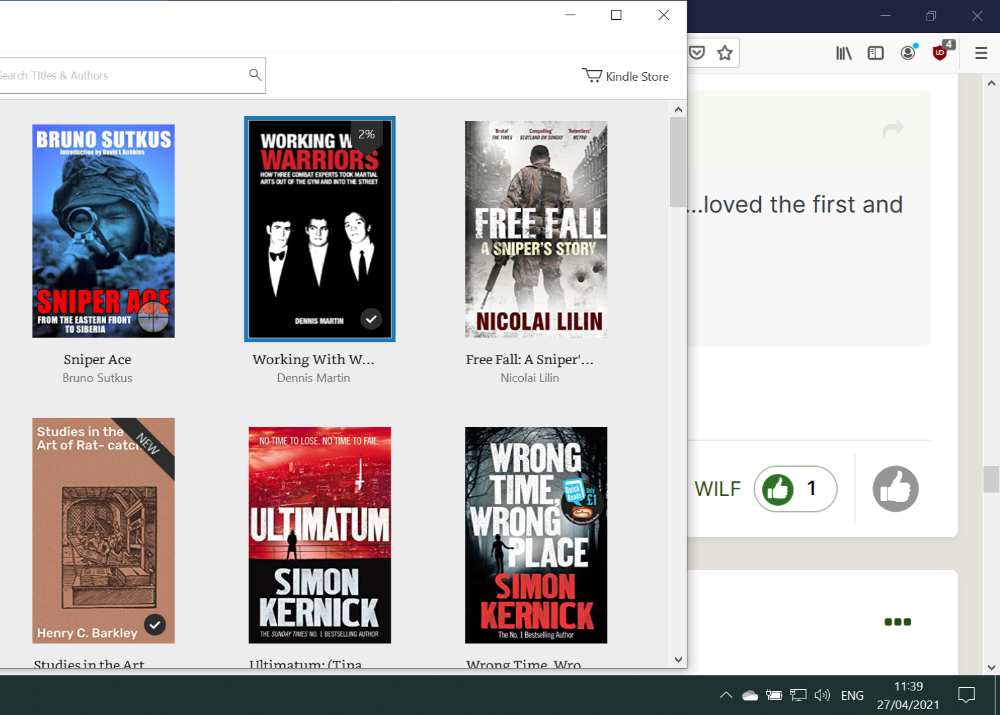Click the downloaded checkmark on Working With Warriors
Screen dimensions: 1000x715
coord(371,318)
